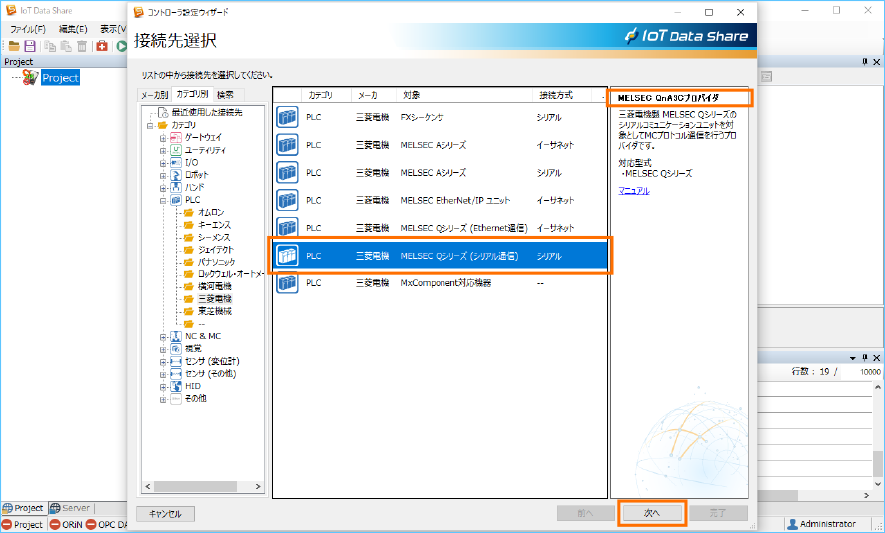Click the 視覚 category icon
Screen dimensions: 885x533
click(176, 348)
